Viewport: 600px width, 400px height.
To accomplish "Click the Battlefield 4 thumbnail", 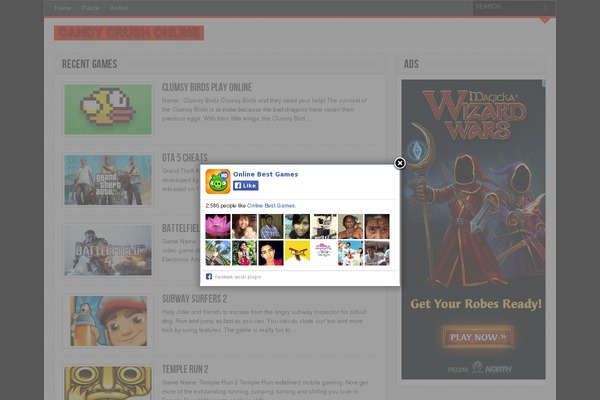I will tap(108, 250).
